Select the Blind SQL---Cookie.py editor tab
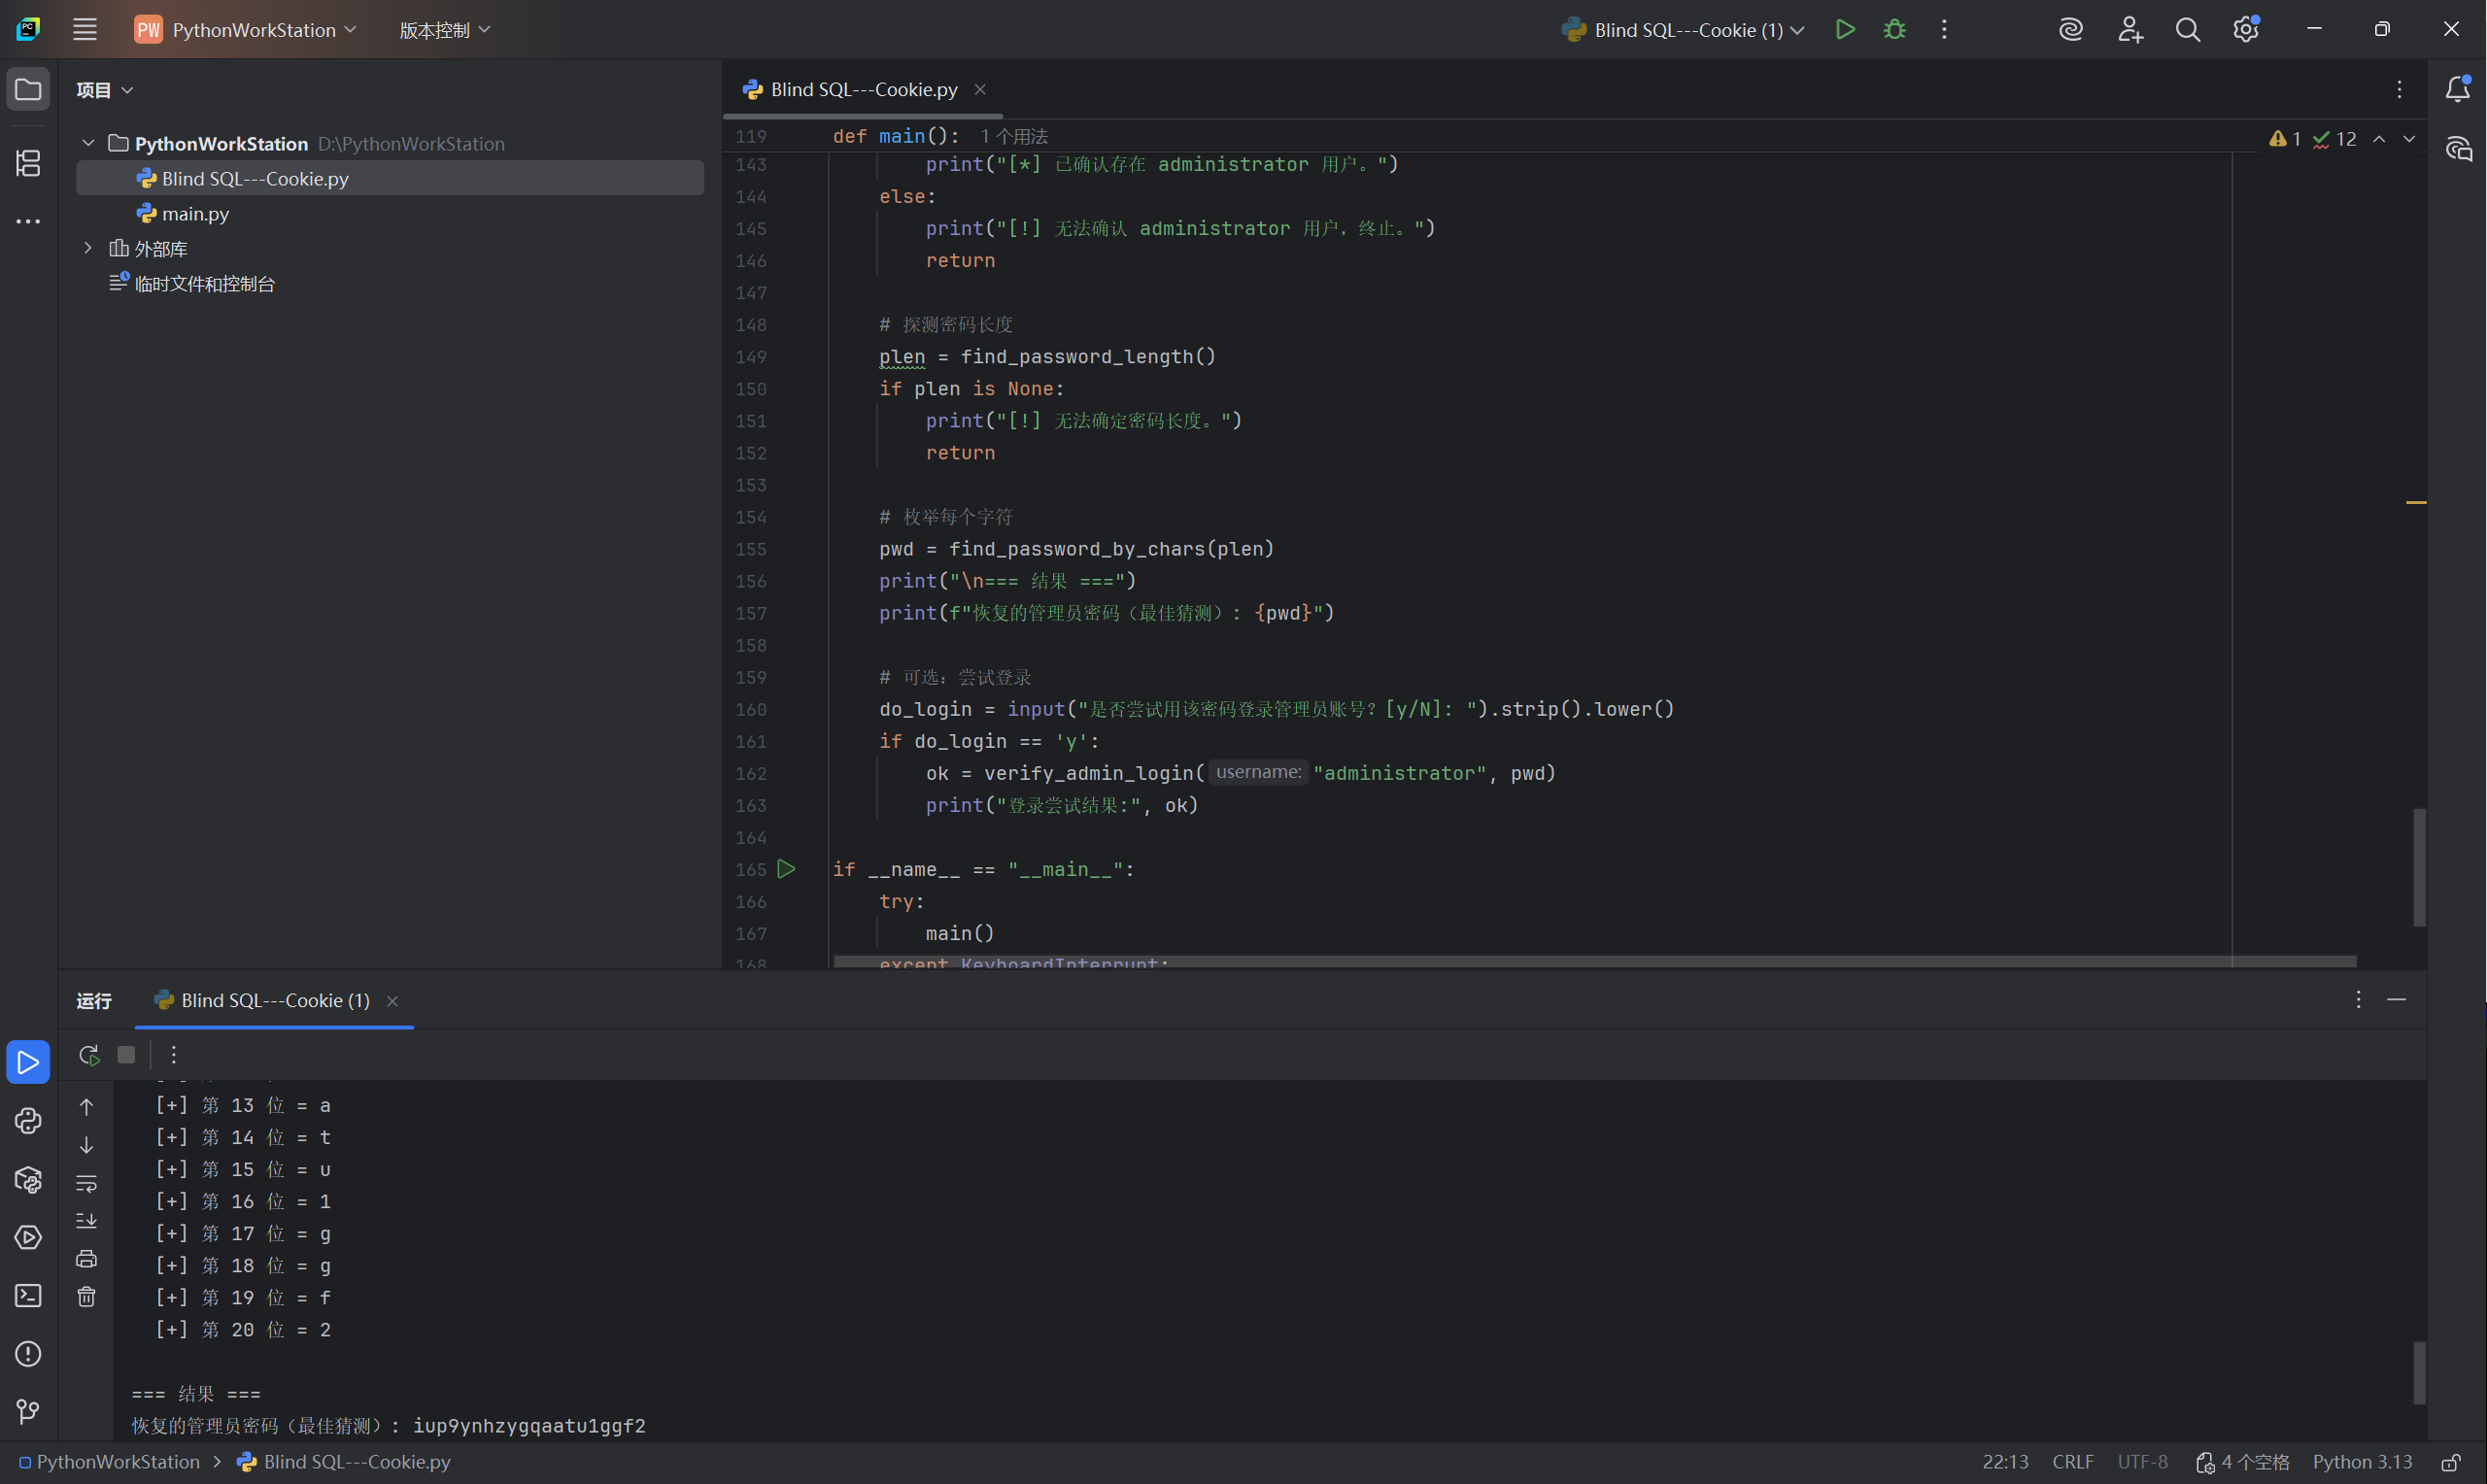 coord(862,90)
